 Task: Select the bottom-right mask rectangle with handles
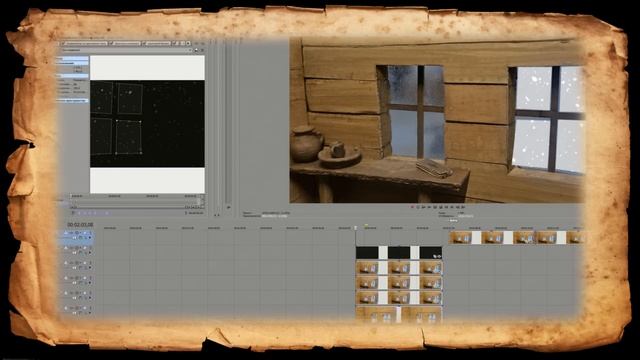[x=129, y=137]
